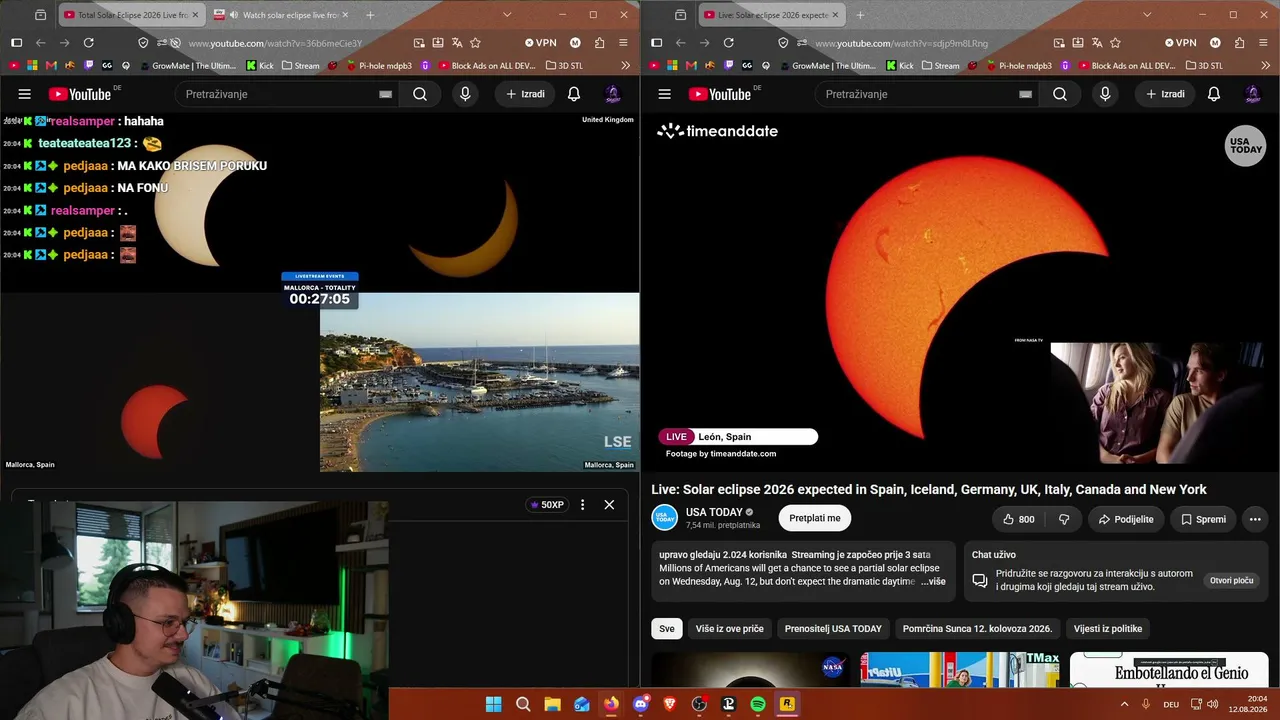Click 'Otvori ploču' chat button
The height and width of the screenshot is (720, 1280).
[x=1231, y=581]
